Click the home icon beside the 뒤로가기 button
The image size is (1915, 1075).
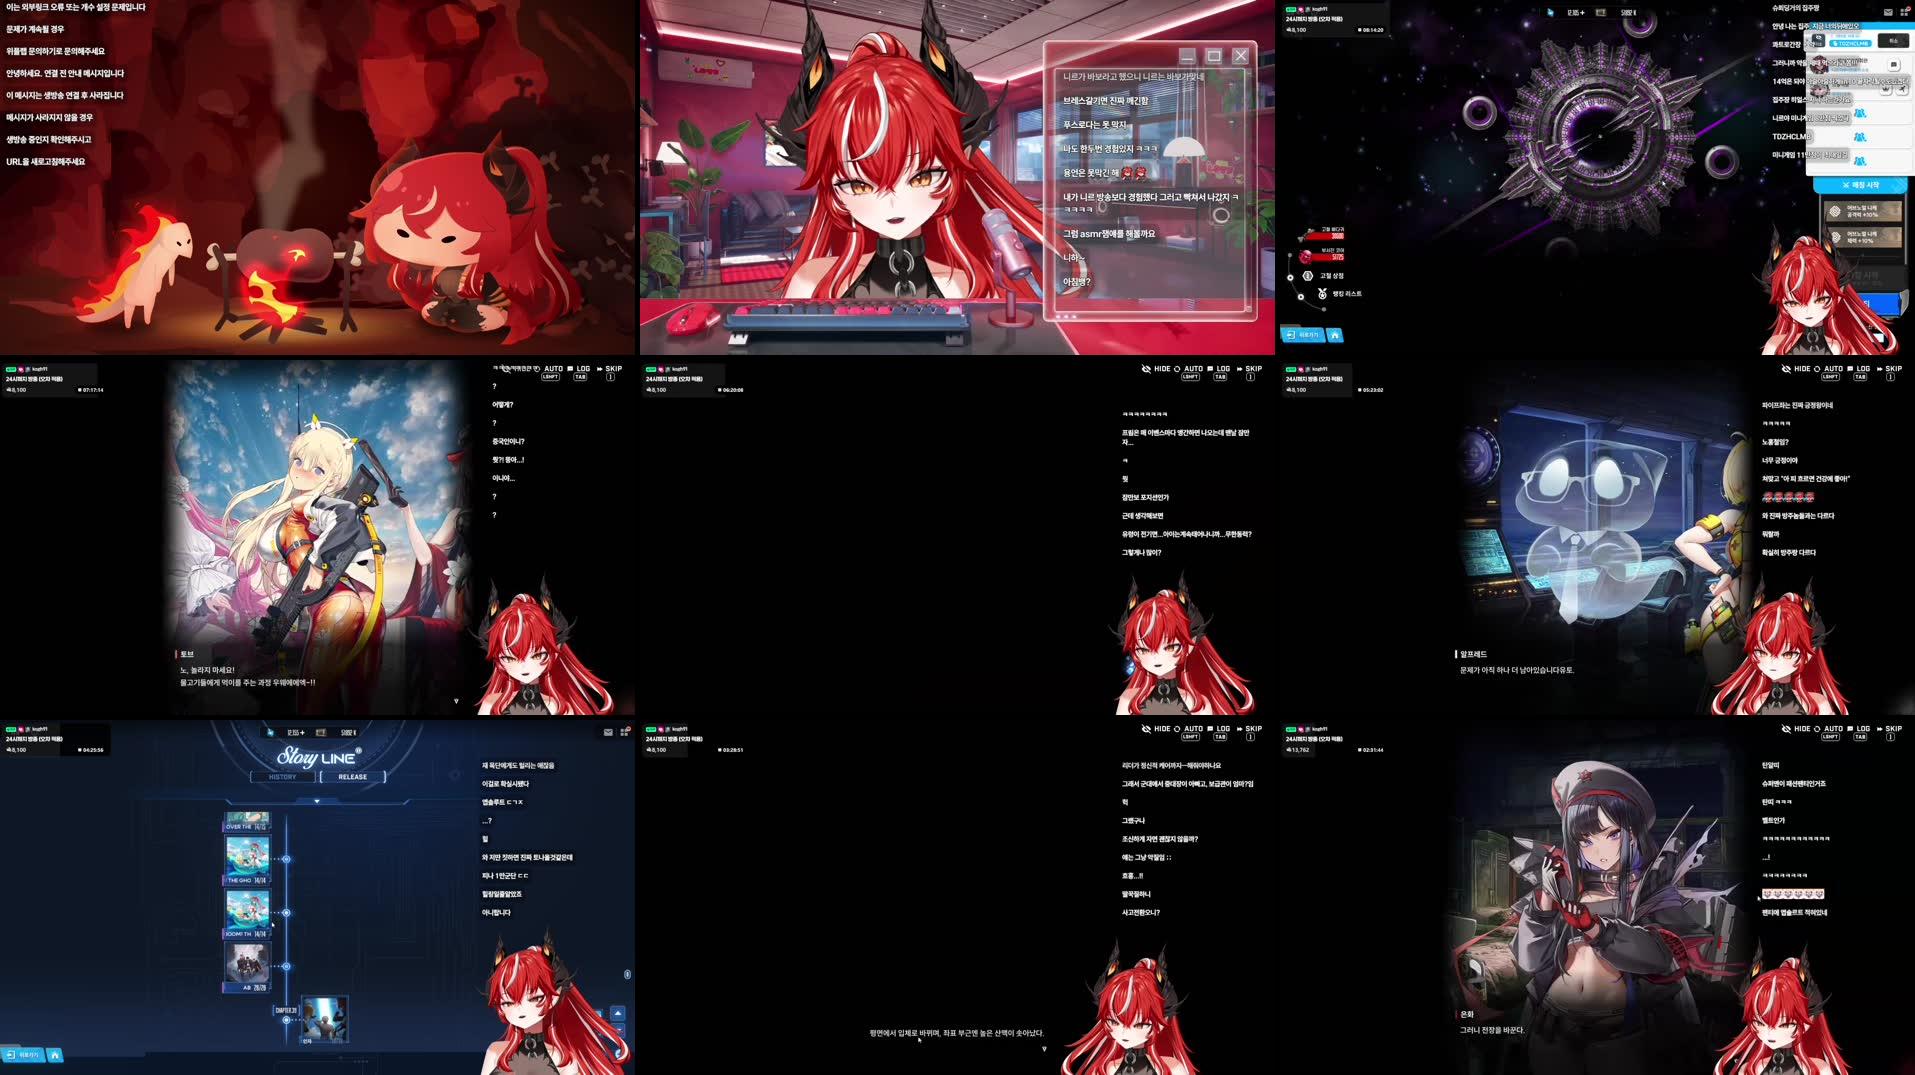1336,335
